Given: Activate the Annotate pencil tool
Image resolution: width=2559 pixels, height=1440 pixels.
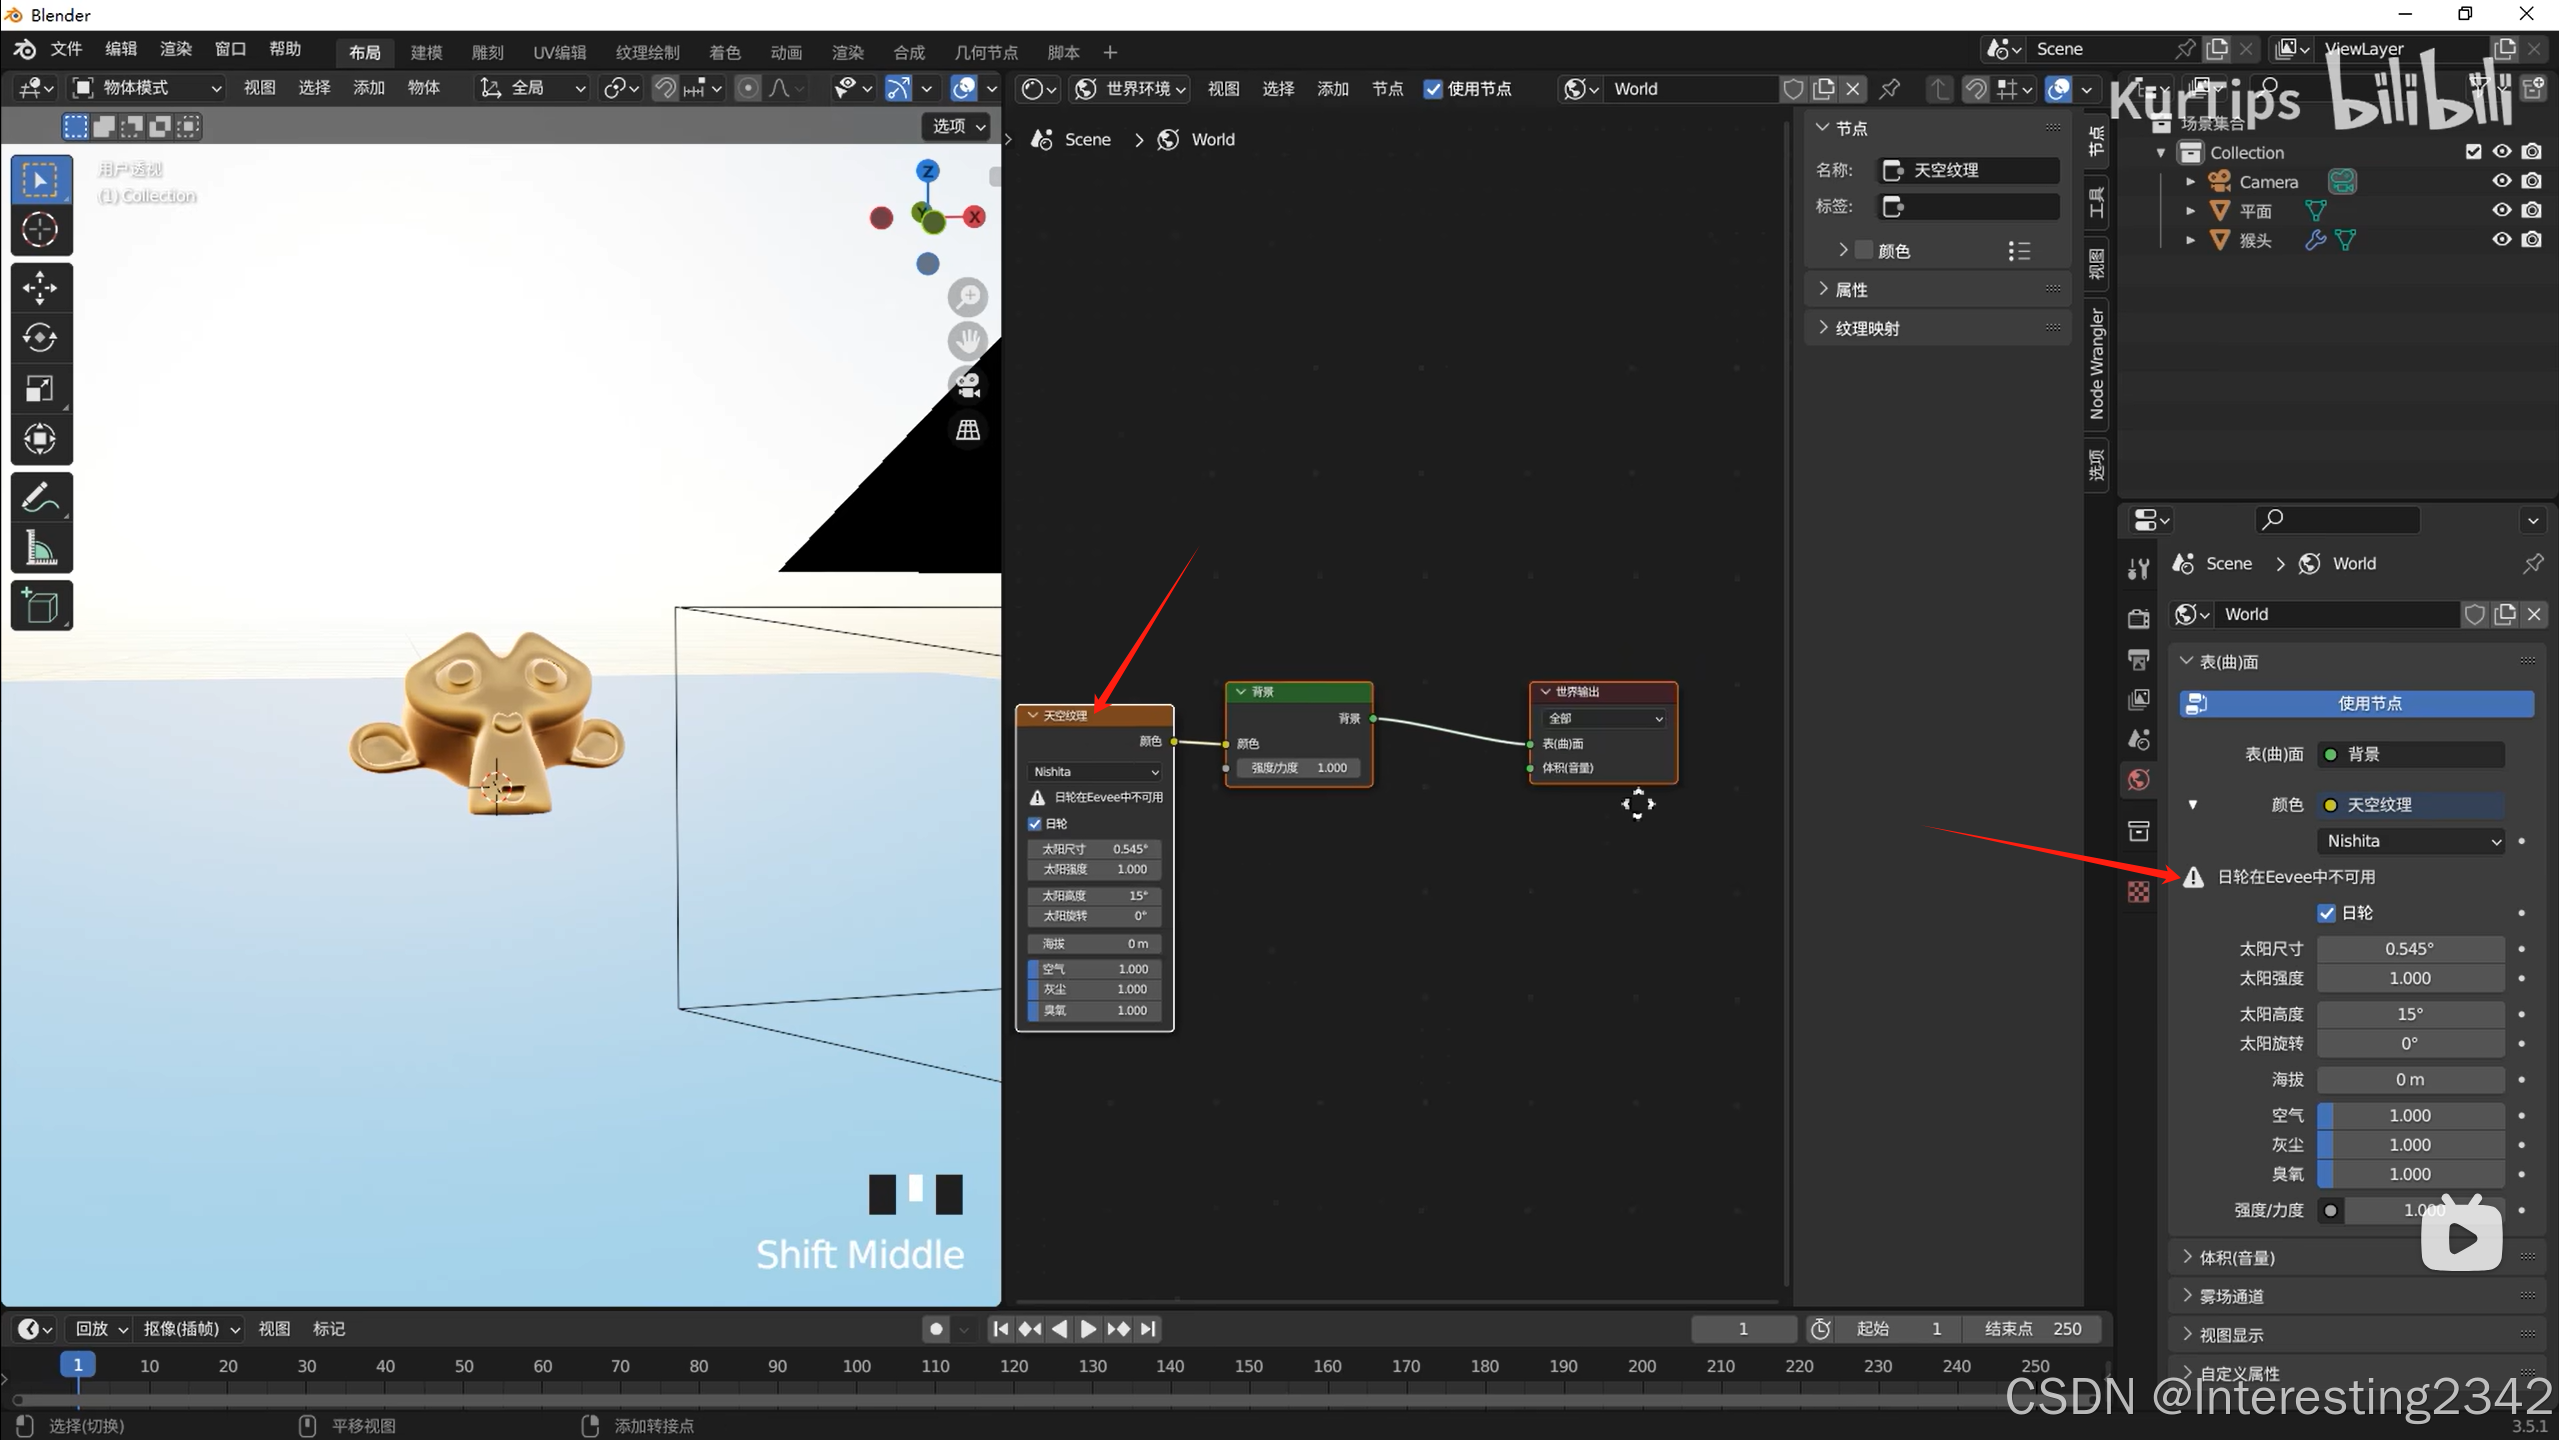Looking at the screenshot, I should click(x=40, y=498).
